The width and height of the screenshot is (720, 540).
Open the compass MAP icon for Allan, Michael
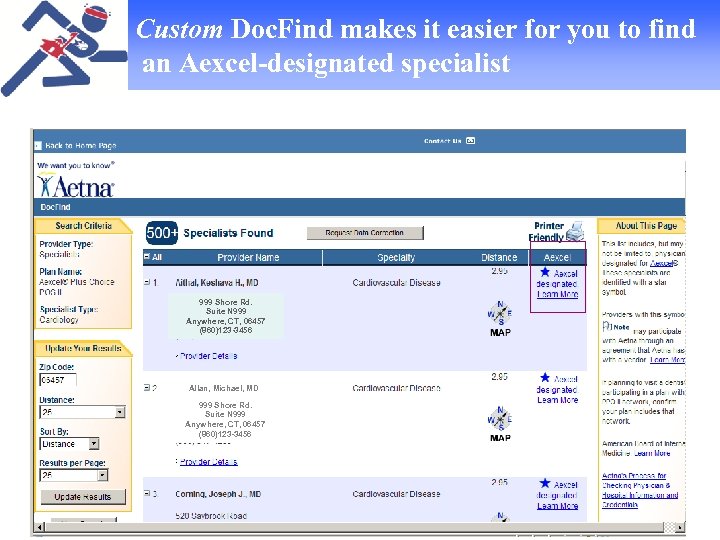pos(500,419)
